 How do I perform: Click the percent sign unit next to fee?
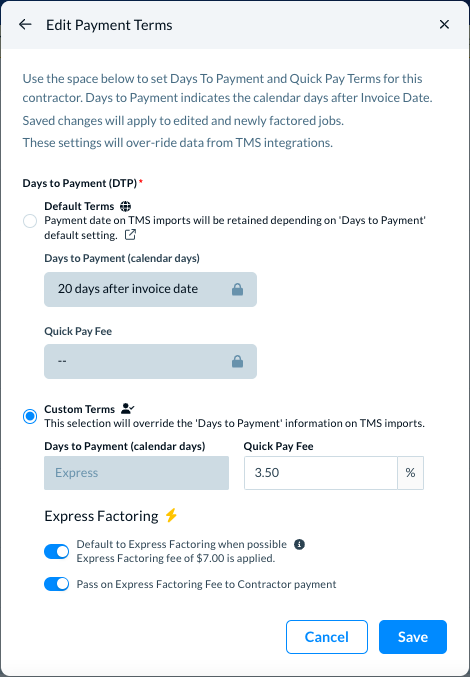pyautogui.click(x=410, y=473)
